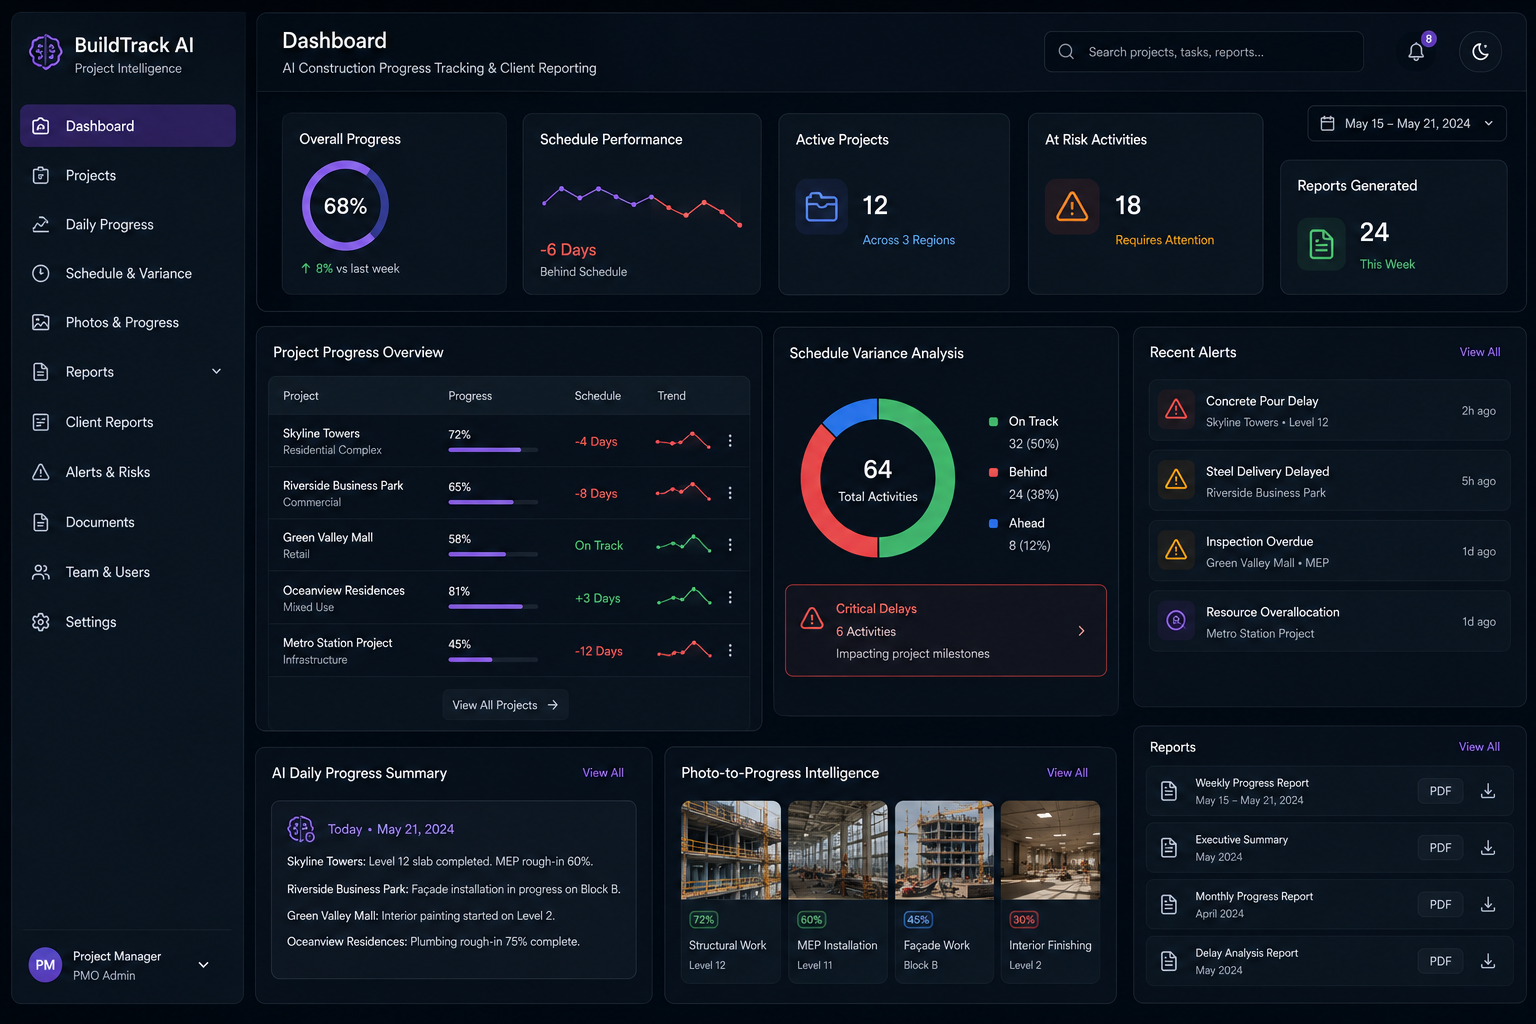Click the View All Projects button
1536x1024 pixels.
(x=505, y=705)
